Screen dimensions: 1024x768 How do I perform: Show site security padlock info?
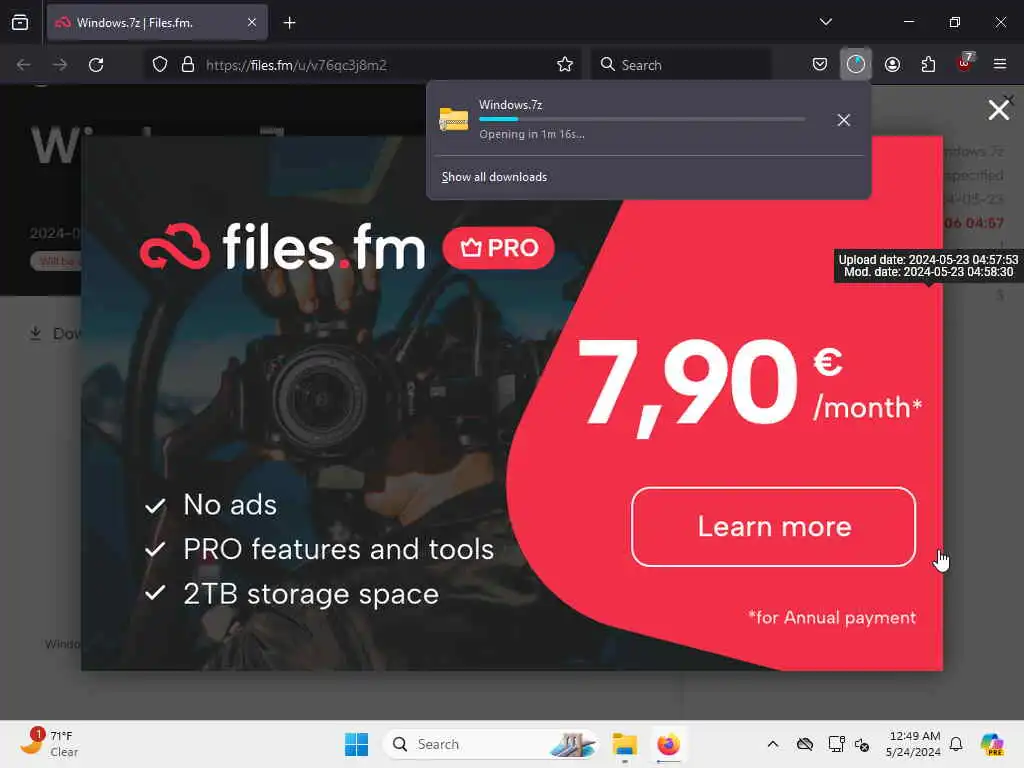tap(188, 65)
